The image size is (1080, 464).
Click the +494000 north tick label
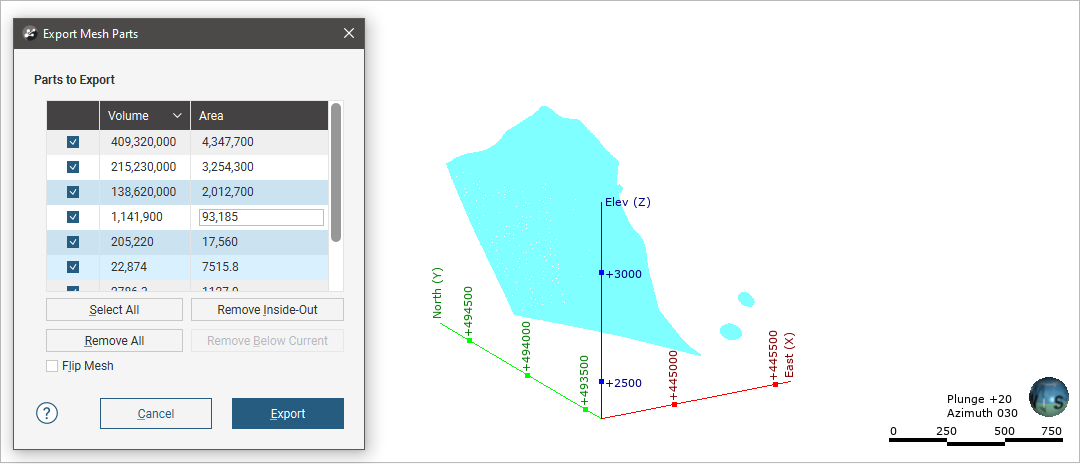pos(527,345)
